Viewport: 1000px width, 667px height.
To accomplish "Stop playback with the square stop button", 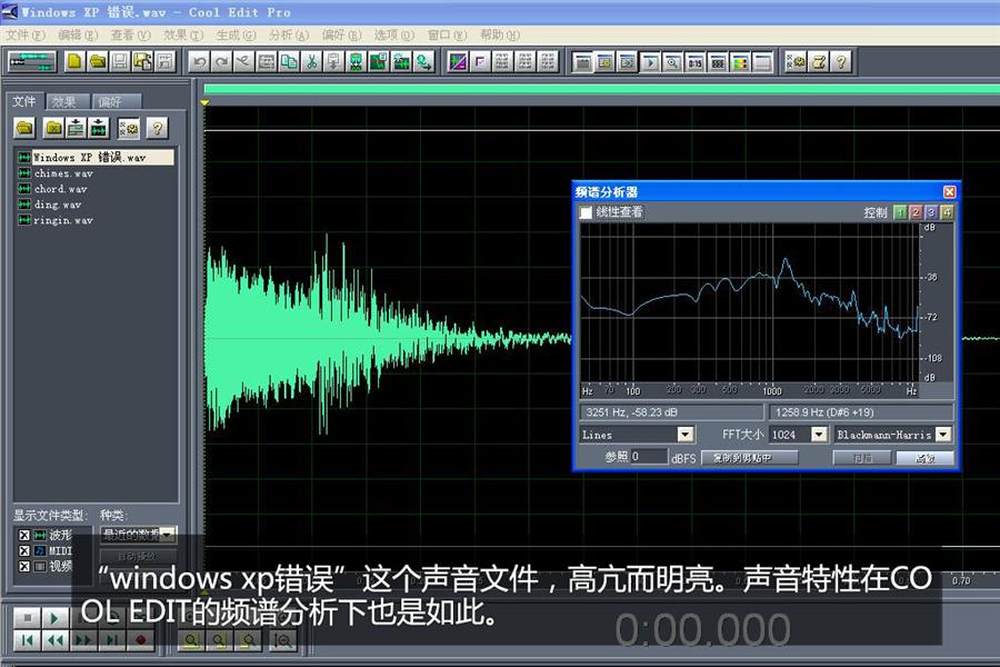I will tap(27, 617).
